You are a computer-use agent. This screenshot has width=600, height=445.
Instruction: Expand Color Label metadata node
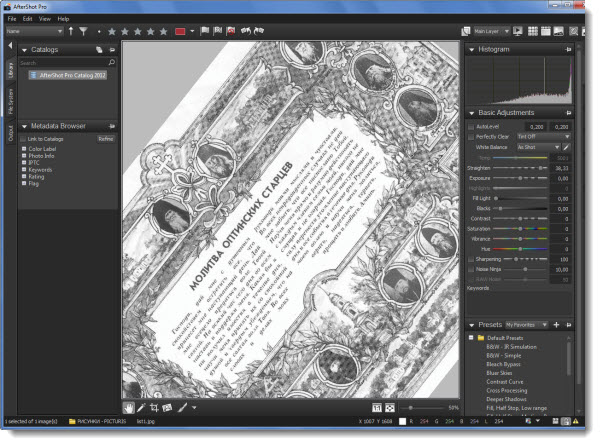[24, 149]
